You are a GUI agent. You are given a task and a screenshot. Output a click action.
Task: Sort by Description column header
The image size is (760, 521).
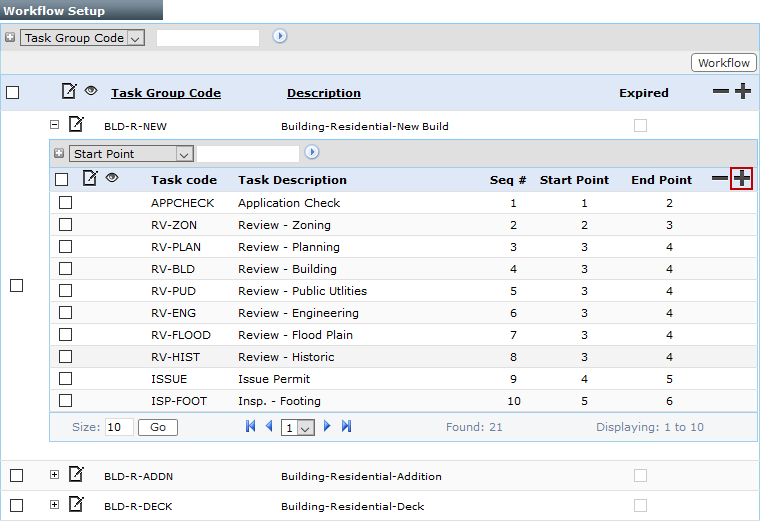pos(323,93)
